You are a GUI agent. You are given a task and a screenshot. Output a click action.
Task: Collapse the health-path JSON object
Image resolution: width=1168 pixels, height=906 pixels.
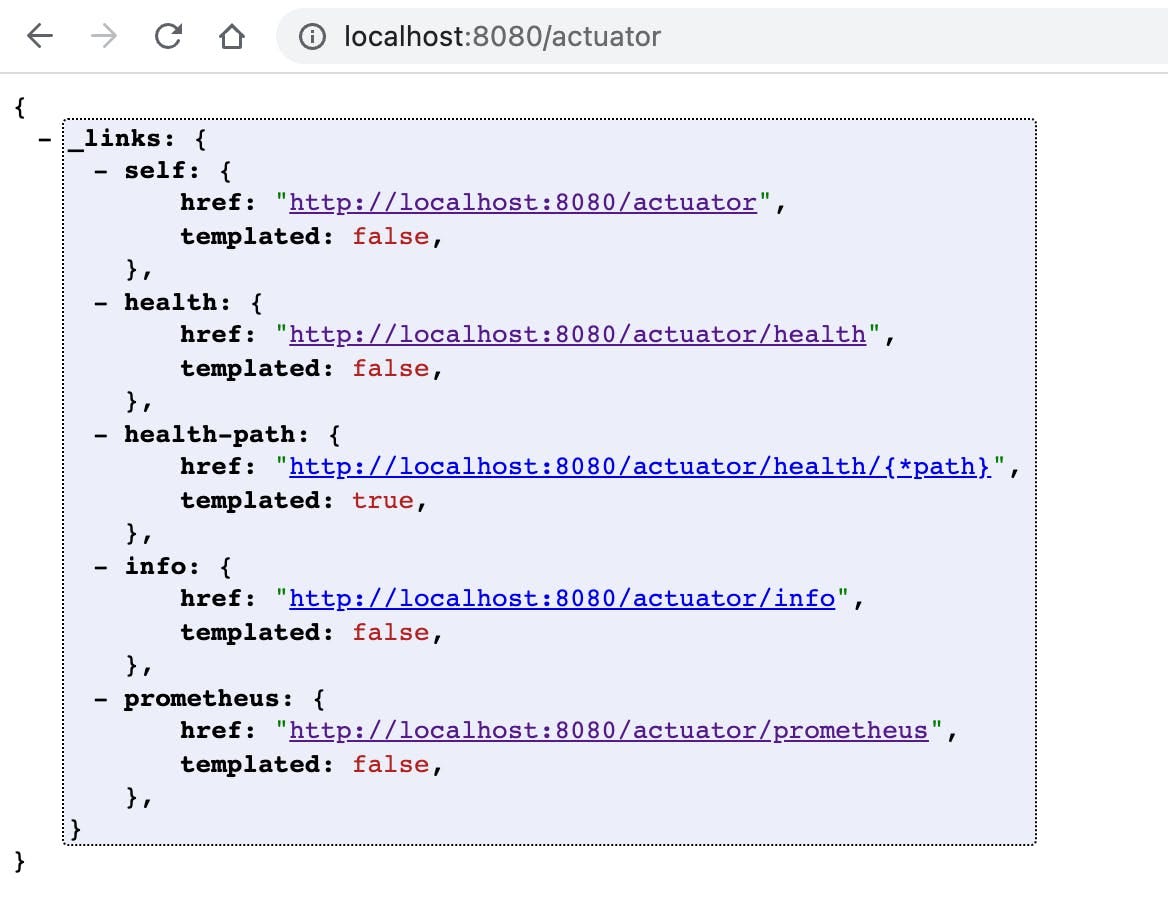[x=100, y=435]
